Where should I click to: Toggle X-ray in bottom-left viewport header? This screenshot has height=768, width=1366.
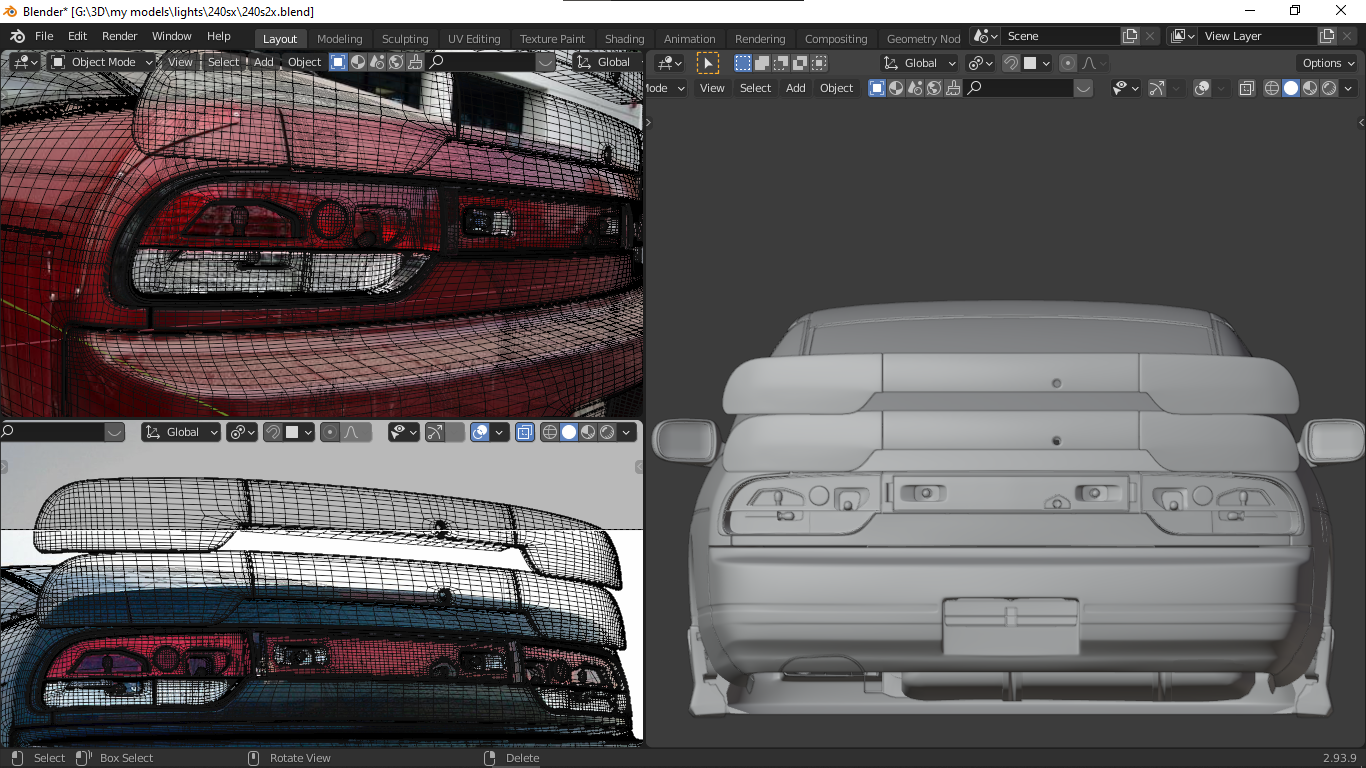[x=525, y=432]
